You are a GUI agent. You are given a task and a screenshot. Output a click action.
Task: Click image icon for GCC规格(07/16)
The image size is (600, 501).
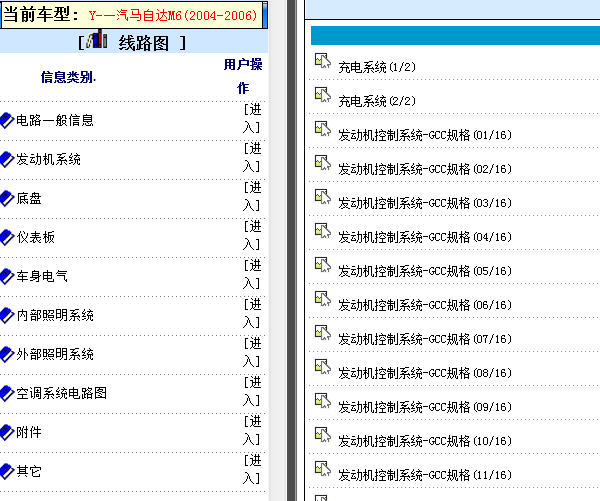[323, 333]
